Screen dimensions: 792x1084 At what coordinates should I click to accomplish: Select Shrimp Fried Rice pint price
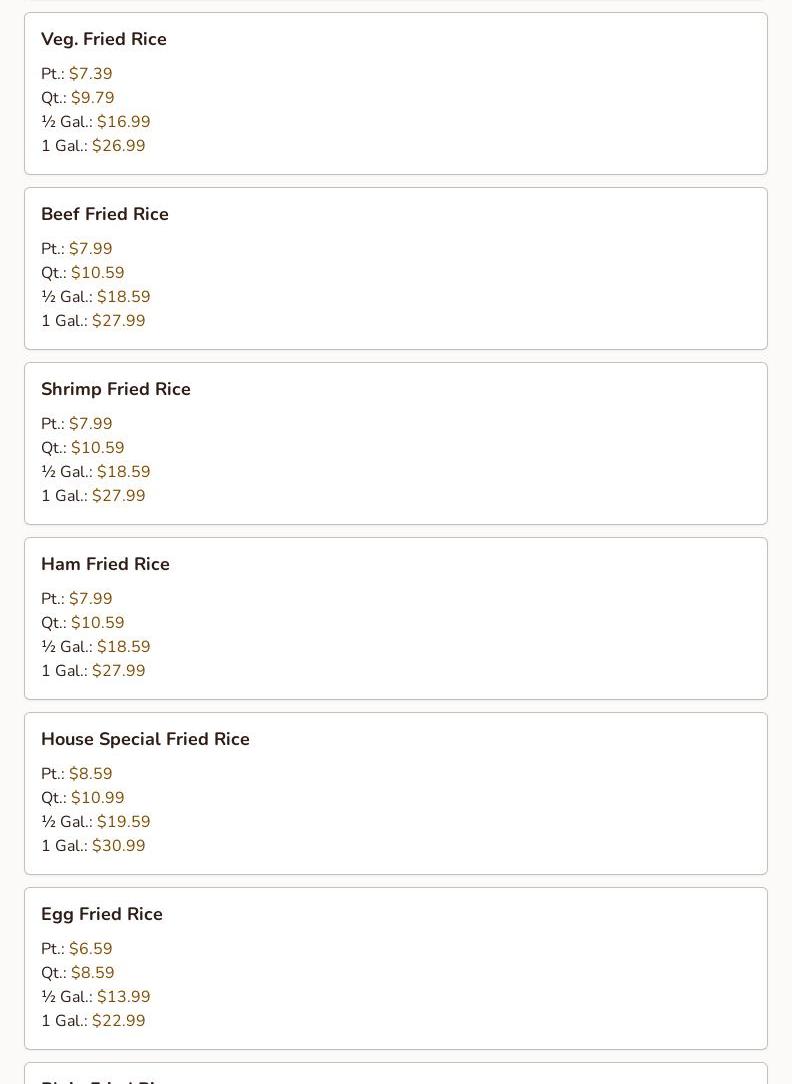90,424
